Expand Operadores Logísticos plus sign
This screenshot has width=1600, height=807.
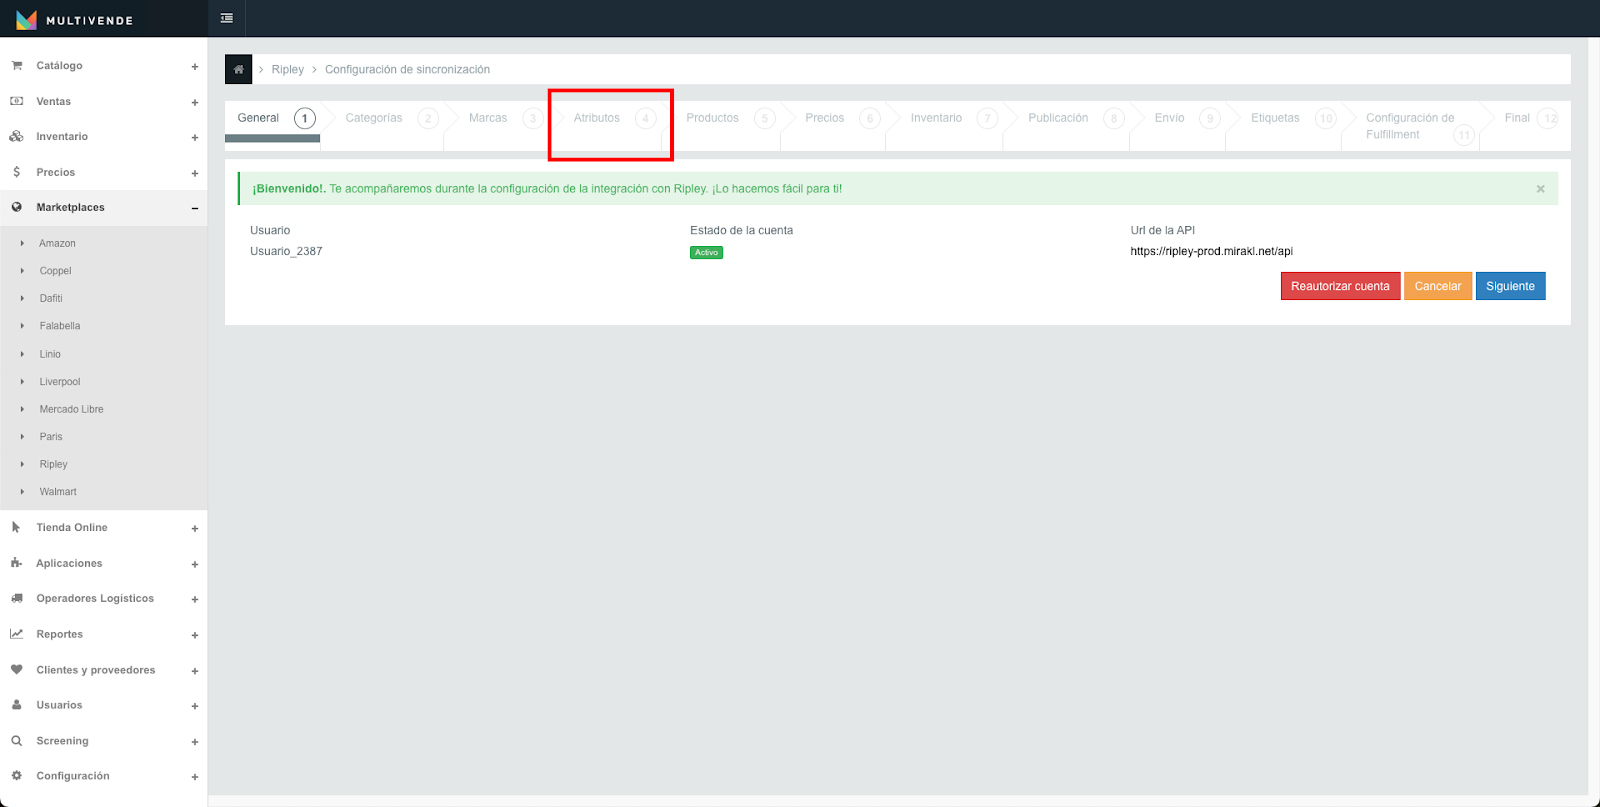point(195,599)
